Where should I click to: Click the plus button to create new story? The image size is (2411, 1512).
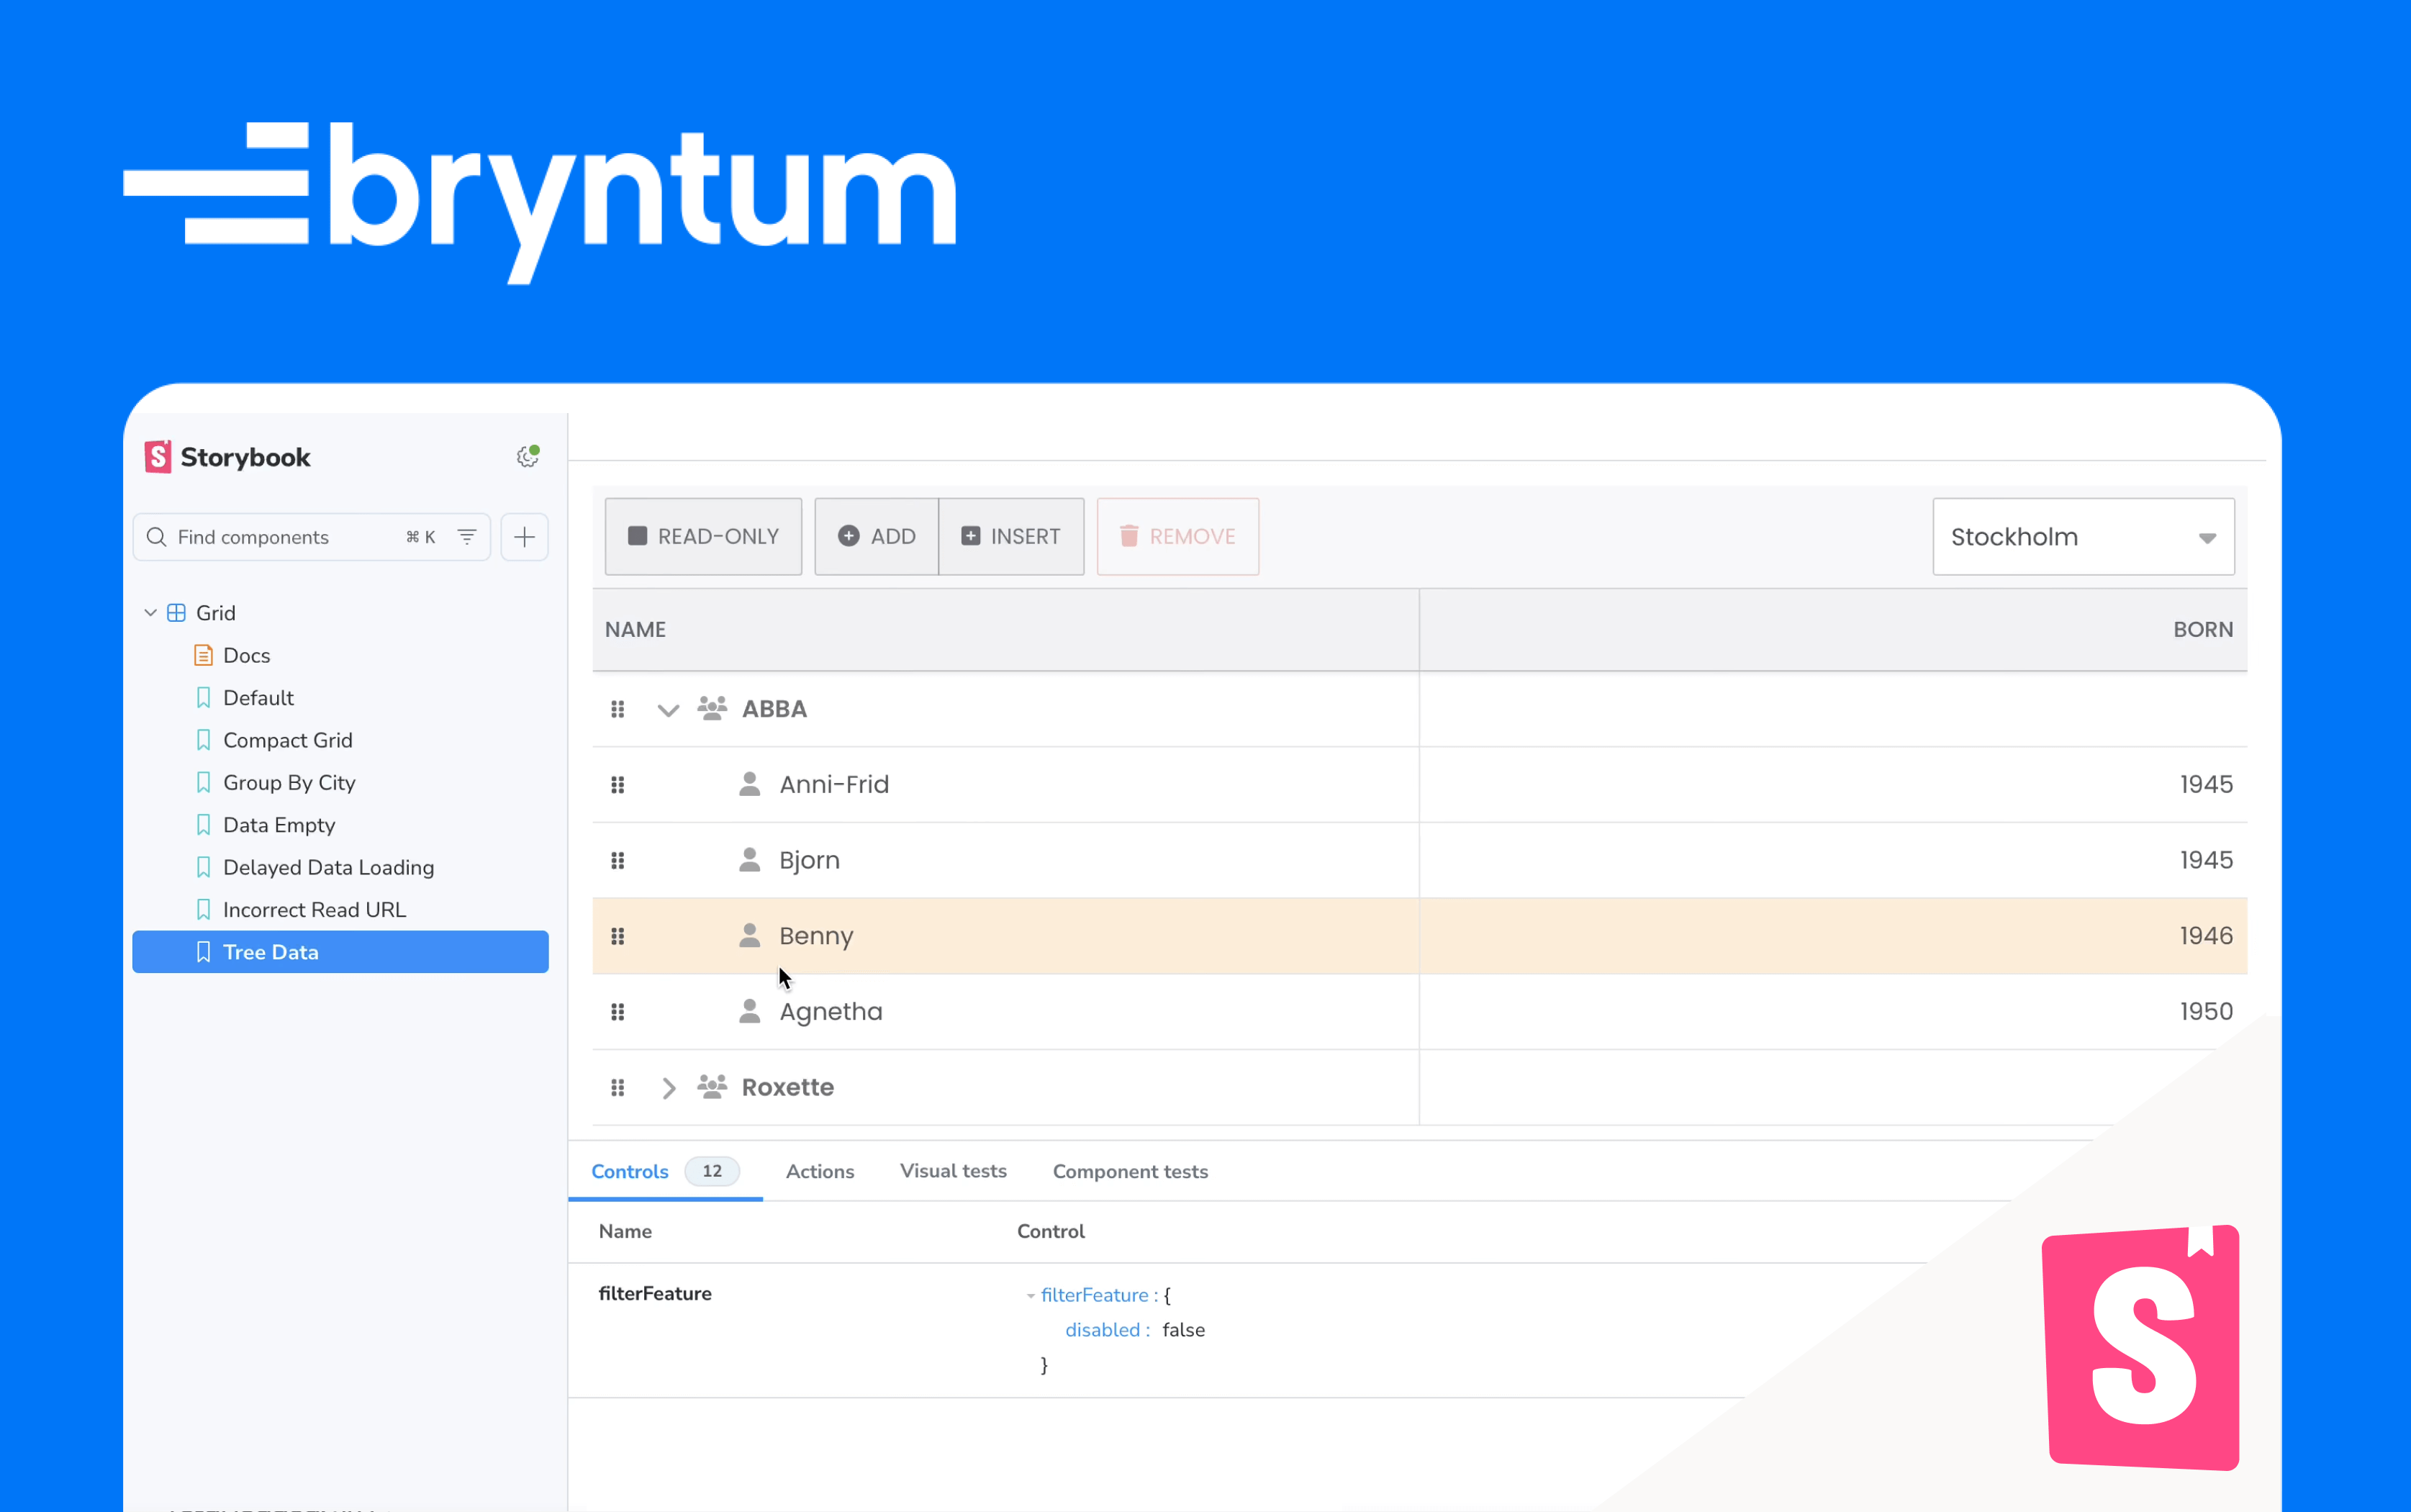click(524, 537)
